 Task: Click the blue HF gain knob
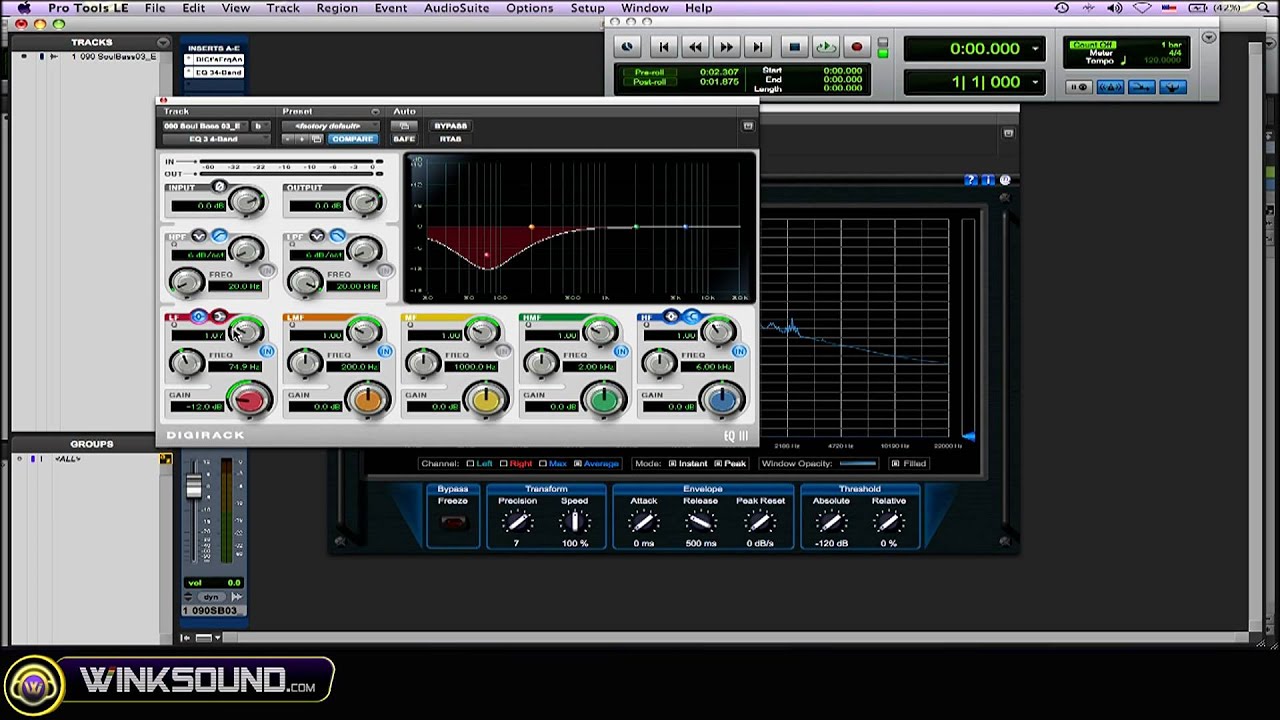721,400
